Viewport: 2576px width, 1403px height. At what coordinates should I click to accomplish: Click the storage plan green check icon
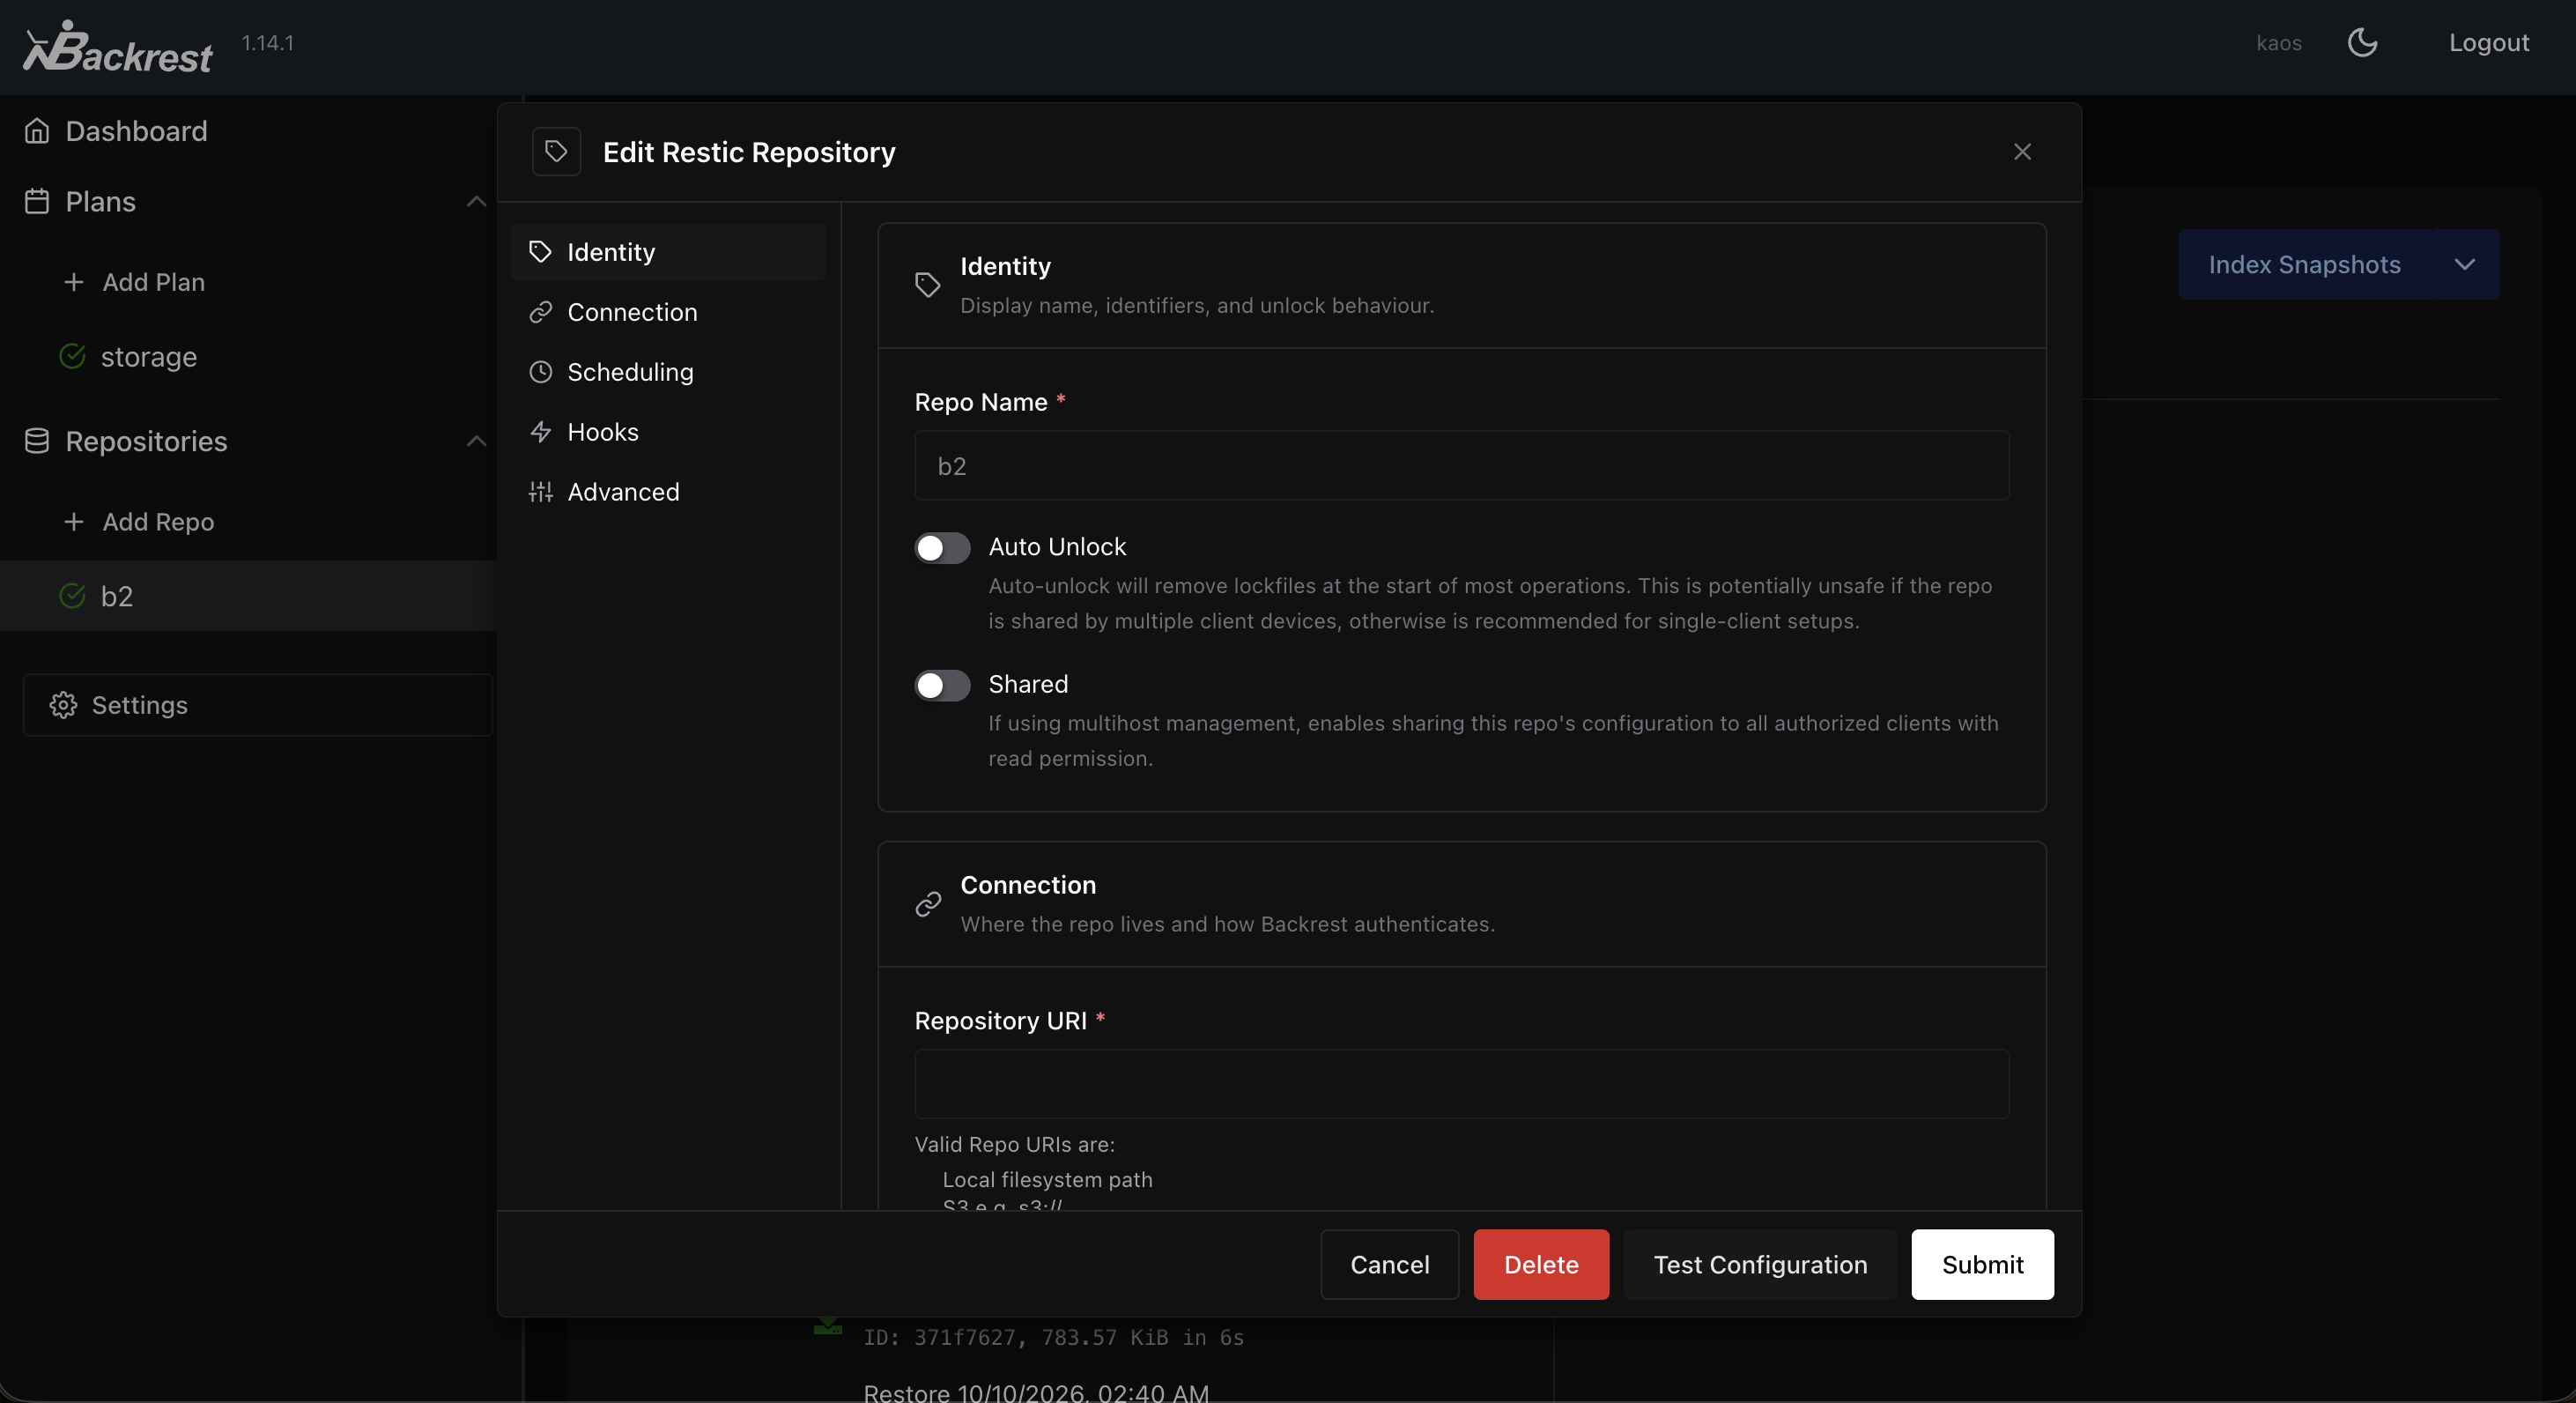72,356
